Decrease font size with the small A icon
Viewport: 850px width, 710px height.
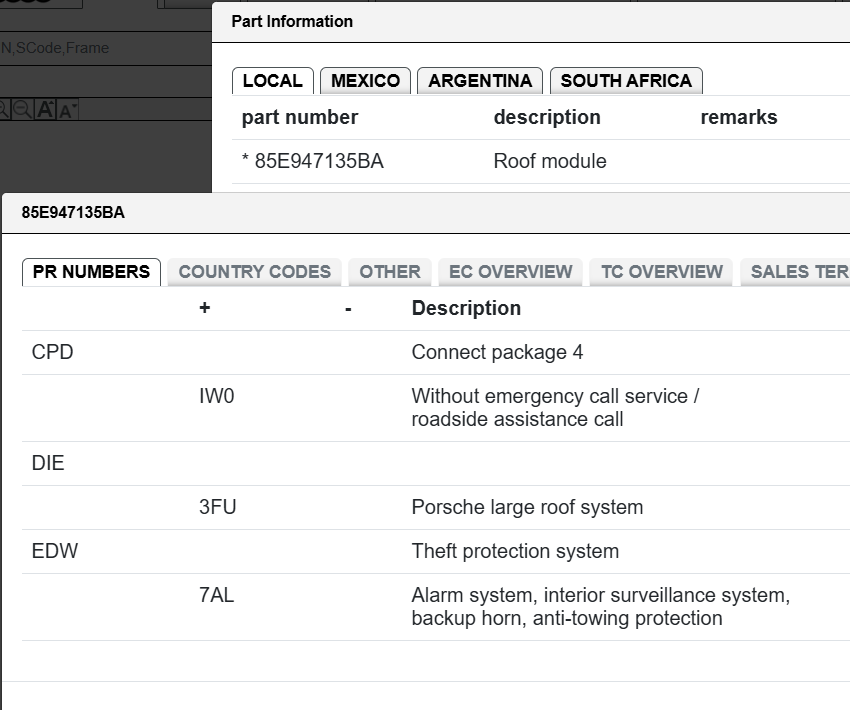[x=67, y=109]
